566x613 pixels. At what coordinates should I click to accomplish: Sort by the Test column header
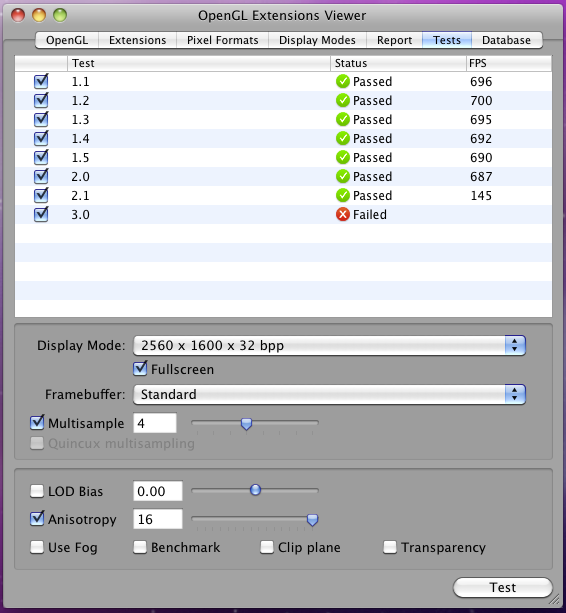click(199, 63)
